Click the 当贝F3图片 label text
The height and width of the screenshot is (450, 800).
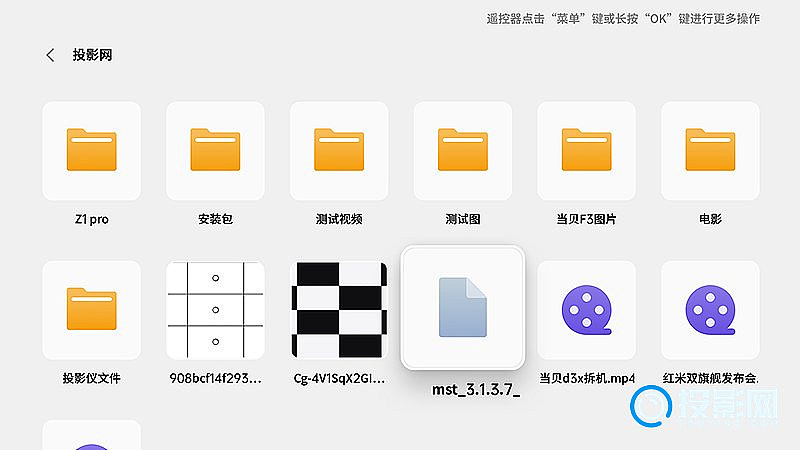(587, 219)
